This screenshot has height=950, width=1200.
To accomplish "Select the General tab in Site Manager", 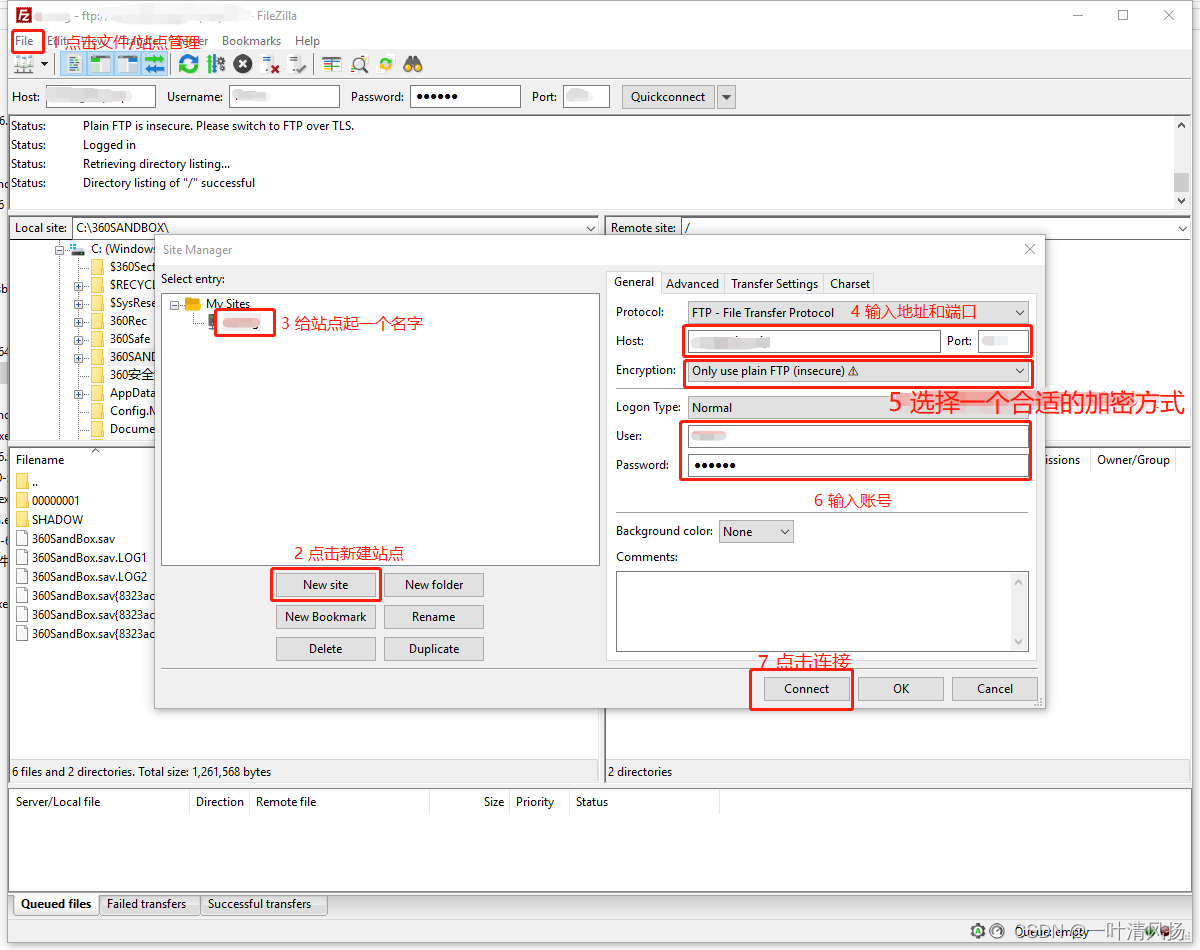I will (x=634, y=283).
